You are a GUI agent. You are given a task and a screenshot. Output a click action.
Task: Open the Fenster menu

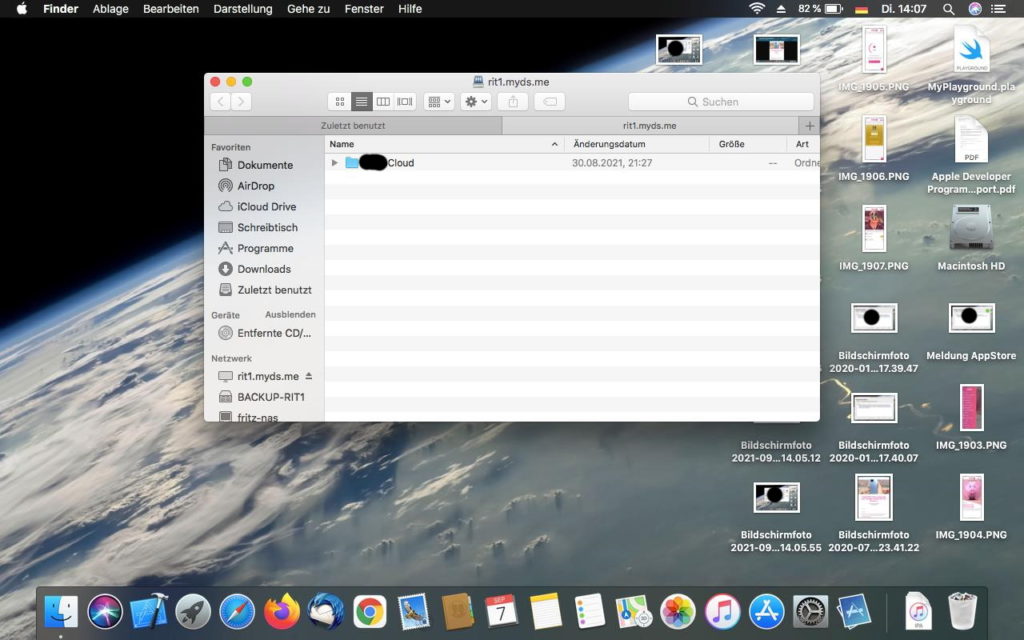(x=364, y=8)
